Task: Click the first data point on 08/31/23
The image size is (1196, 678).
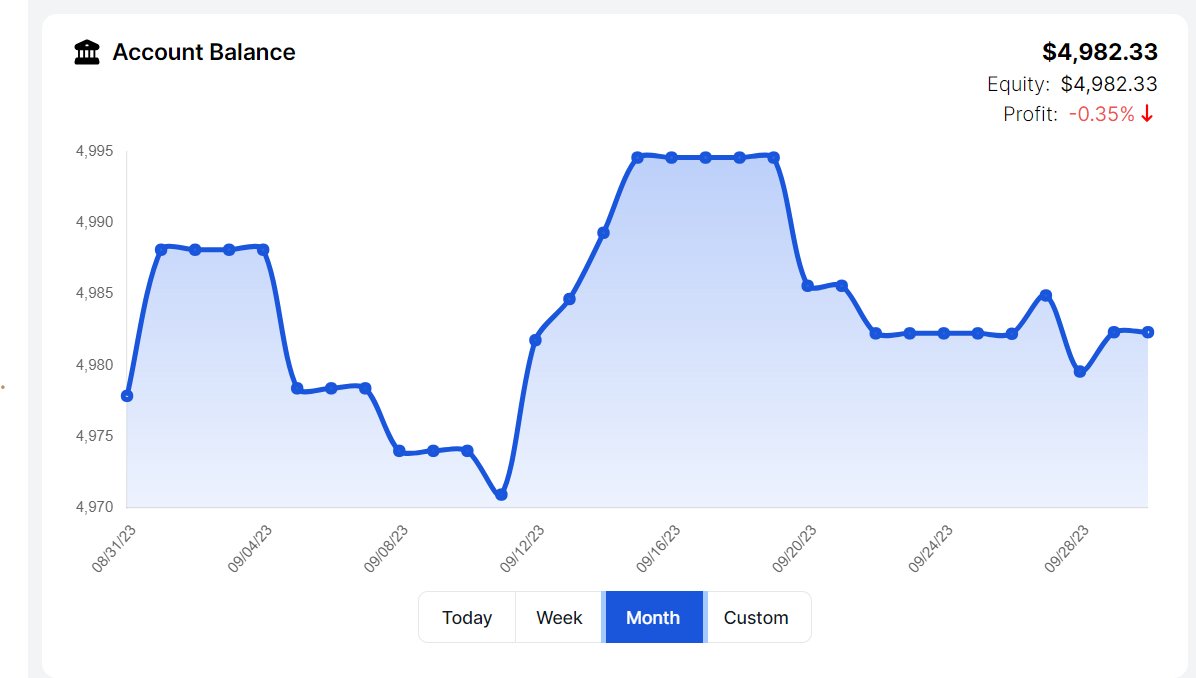Action: (127, 396)
